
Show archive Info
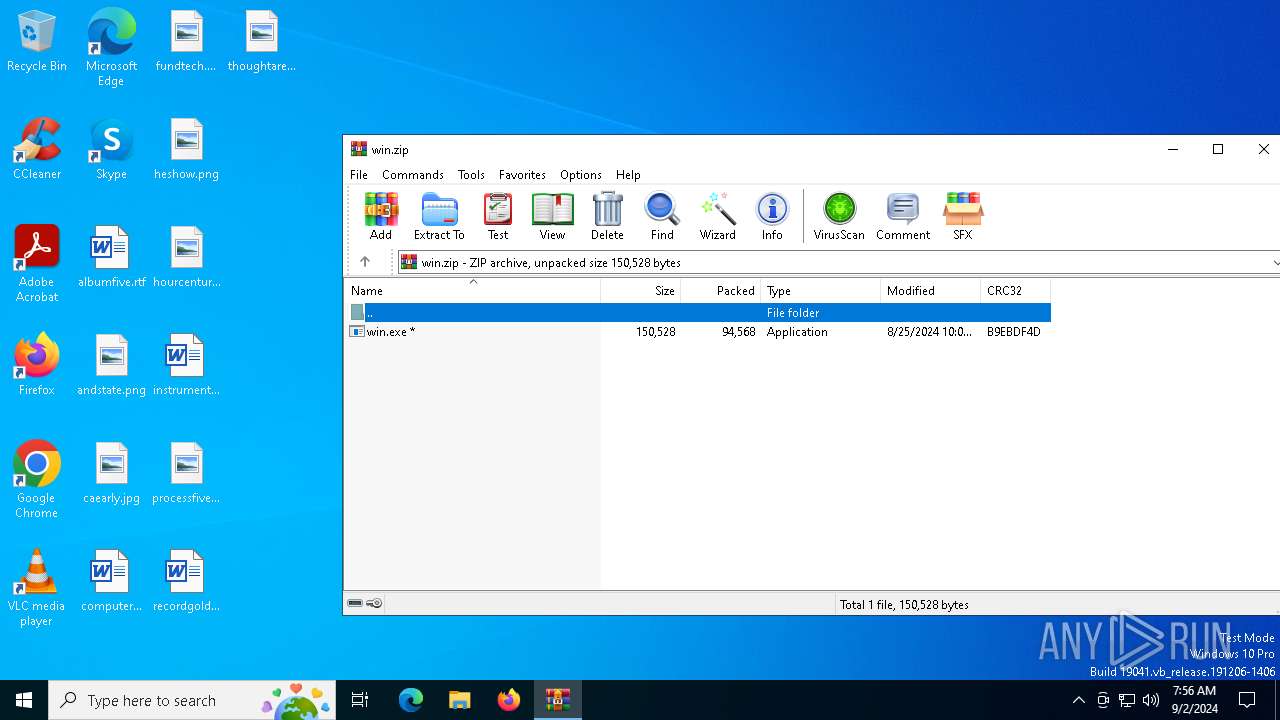tap(772, 216)
